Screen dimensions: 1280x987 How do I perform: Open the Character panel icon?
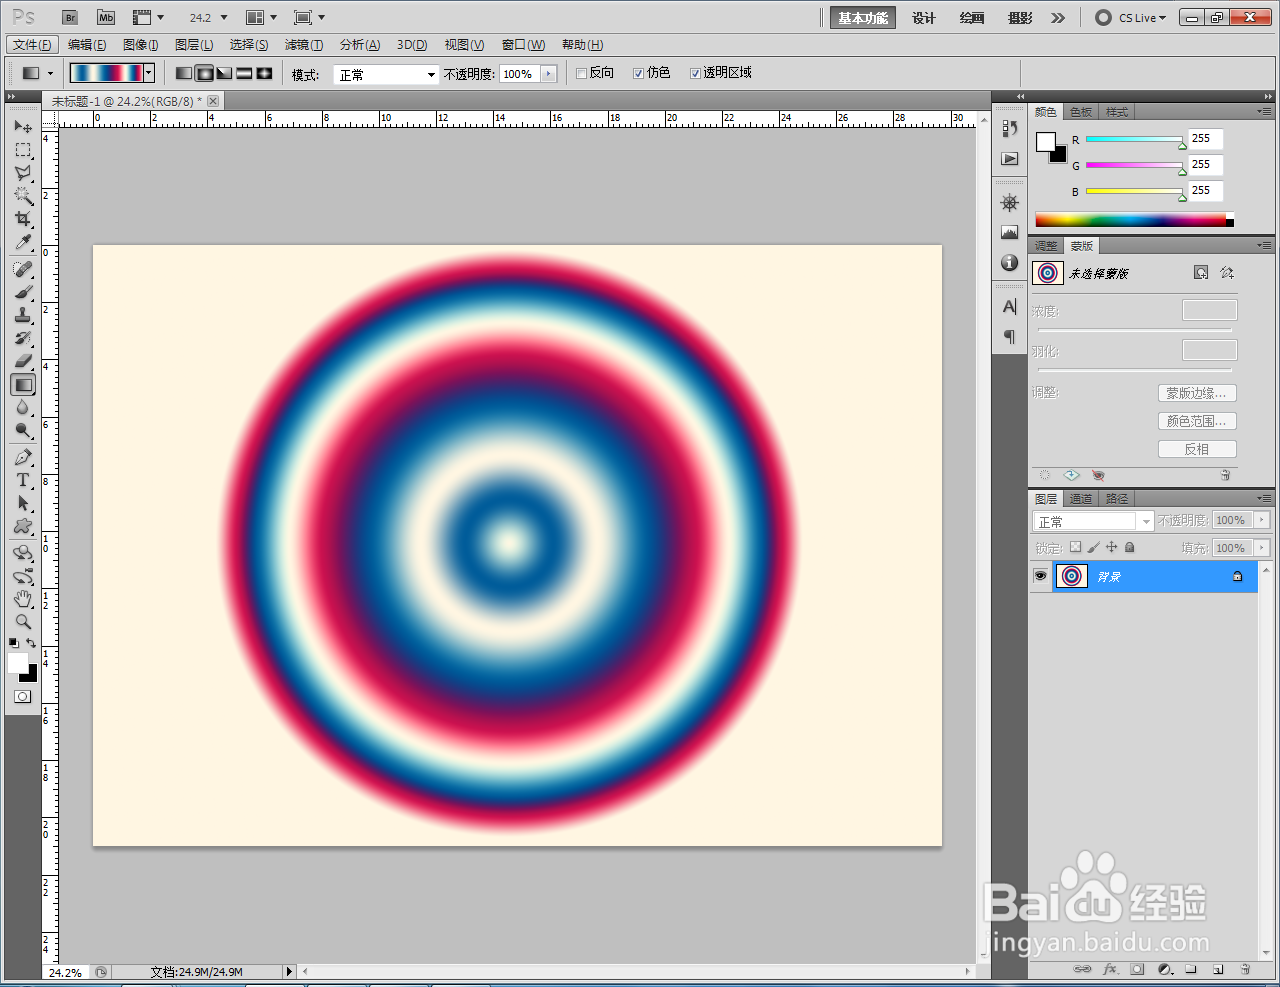[1010, 307]
